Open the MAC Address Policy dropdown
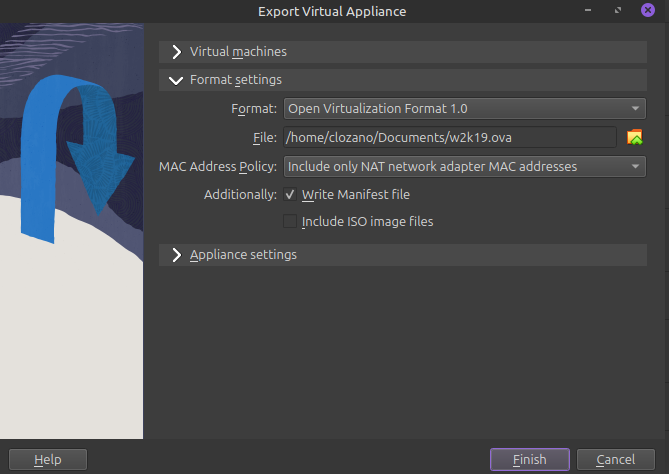Screen dimensions: 669x474 [x=465, y=166]
